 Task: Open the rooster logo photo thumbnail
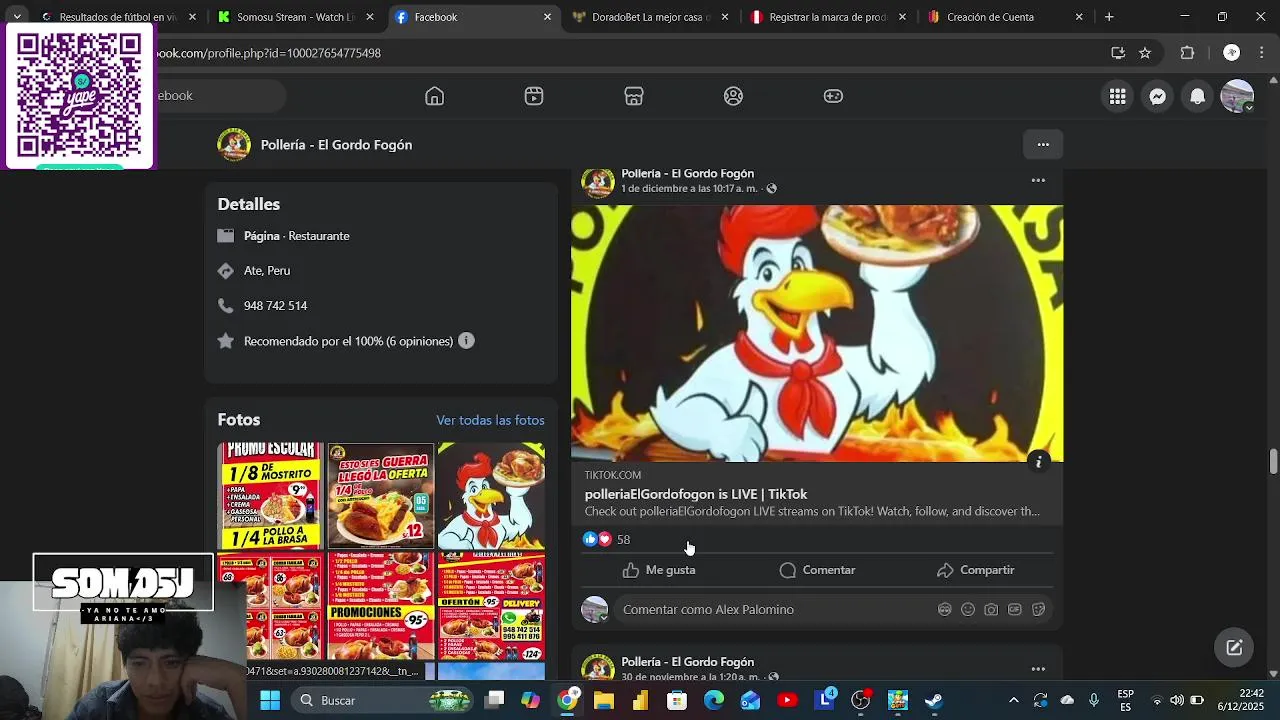point(491,495)
